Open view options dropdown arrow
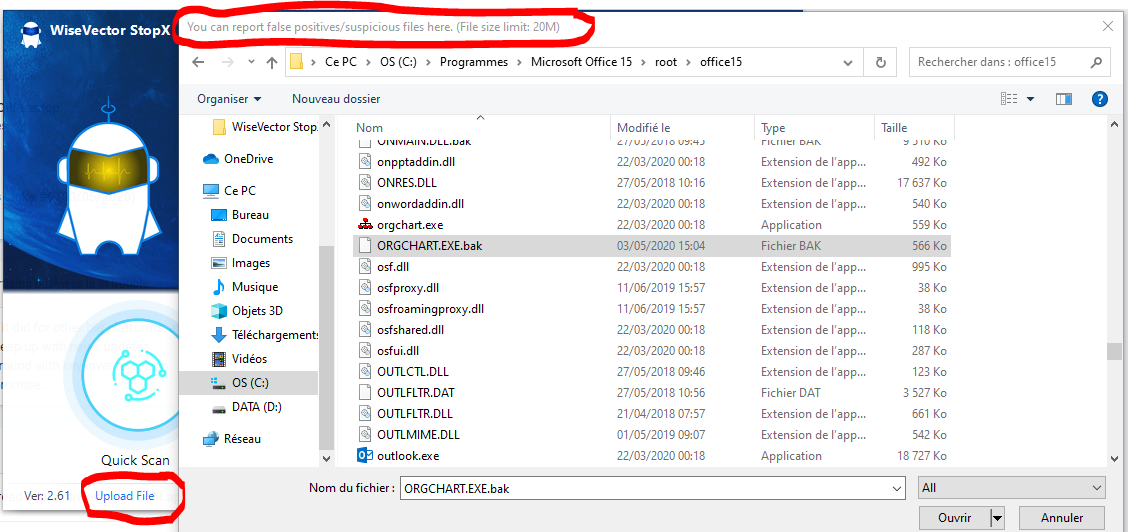1128x532 pixels. pos(1030,98)
